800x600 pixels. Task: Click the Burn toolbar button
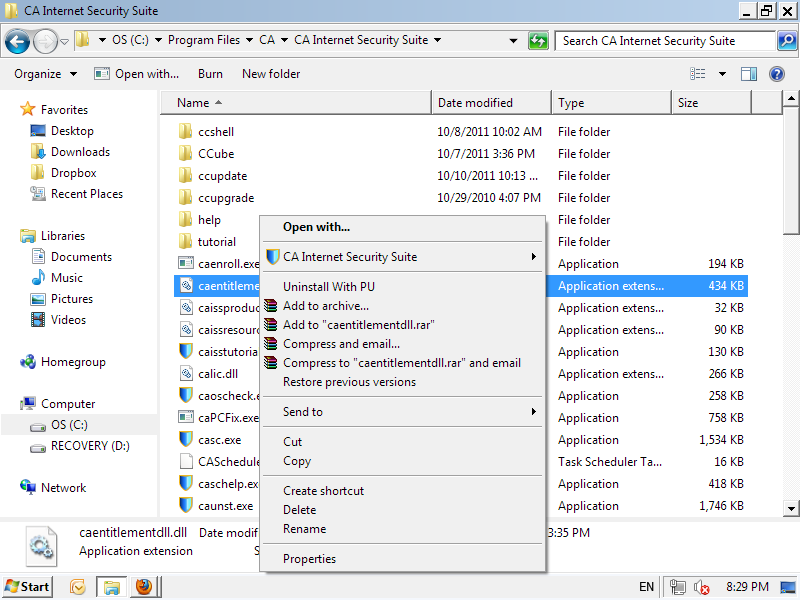[x=210, y=74]
